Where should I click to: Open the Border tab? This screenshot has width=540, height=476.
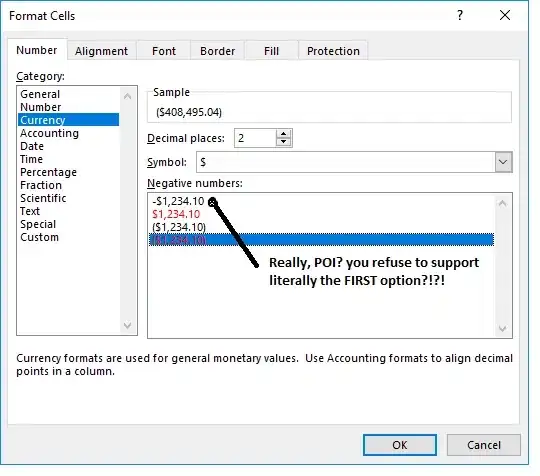(x=218, y=51)
